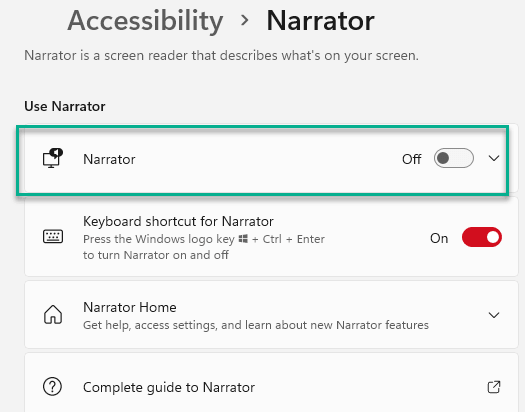The width and height of the screenshot is (525, 412).
Task: Click the On label beside shortcut switch
Action: click(439, 238)
